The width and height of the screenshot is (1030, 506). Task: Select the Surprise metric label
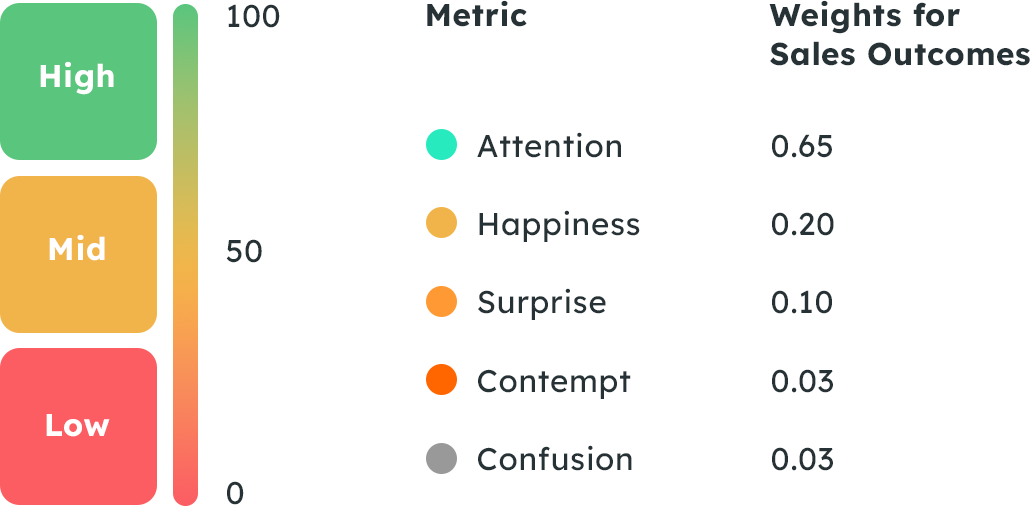coord(542,302)
